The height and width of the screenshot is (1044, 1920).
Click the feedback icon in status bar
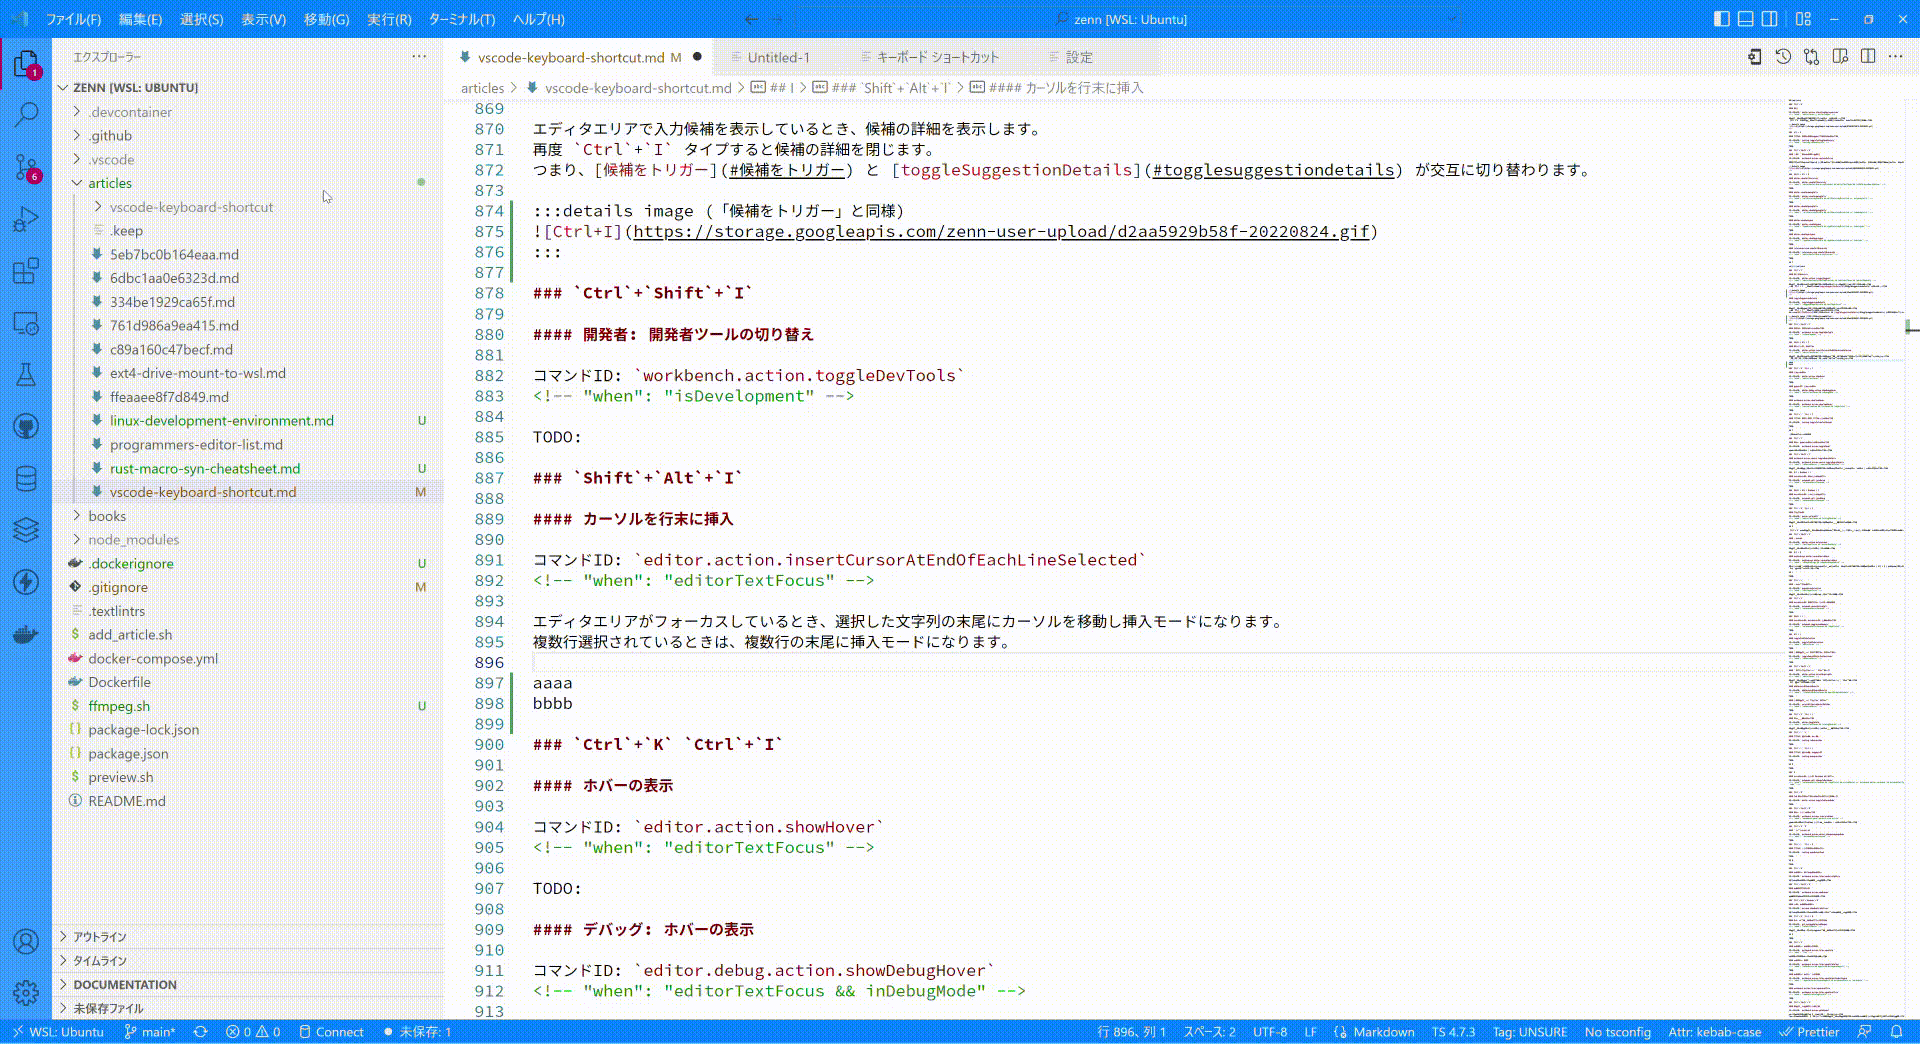[1864, 1032]
